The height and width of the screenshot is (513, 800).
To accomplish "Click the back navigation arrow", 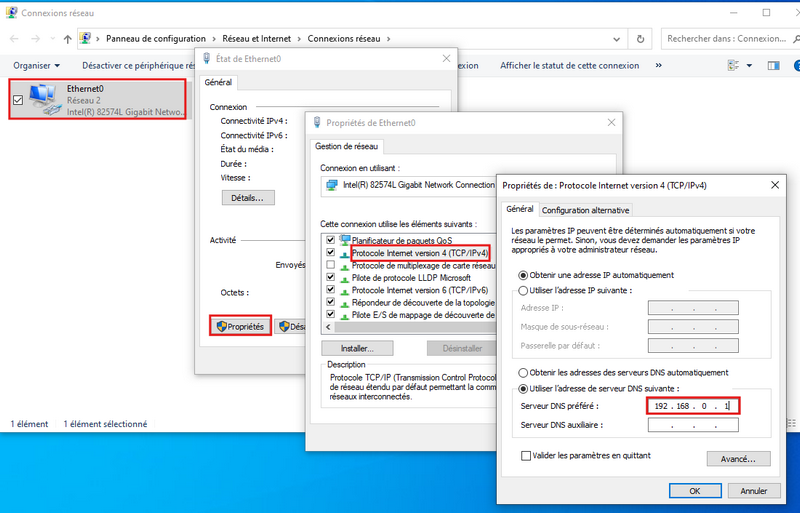I will 11,39.
